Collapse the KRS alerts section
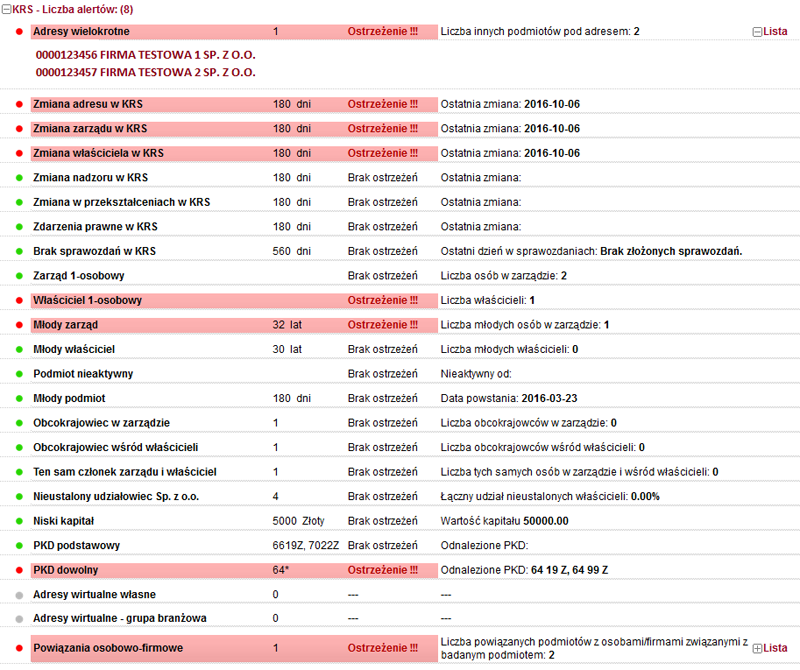Screen dimensions: 800x670 [6, 9]
